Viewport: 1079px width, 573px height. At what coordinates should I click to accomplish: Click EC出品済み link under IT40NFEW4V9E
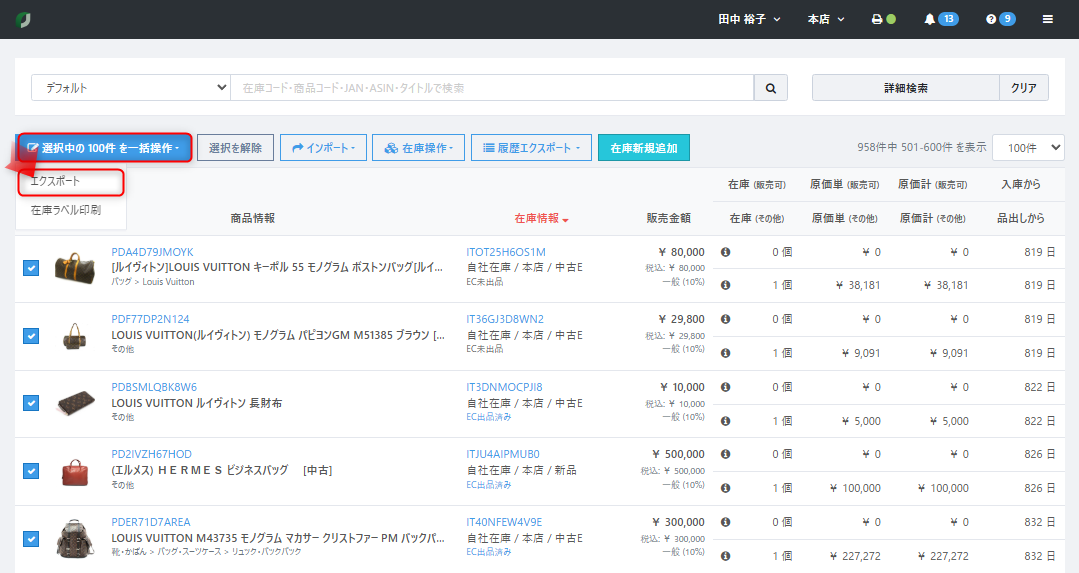click(x=489, y=552)
